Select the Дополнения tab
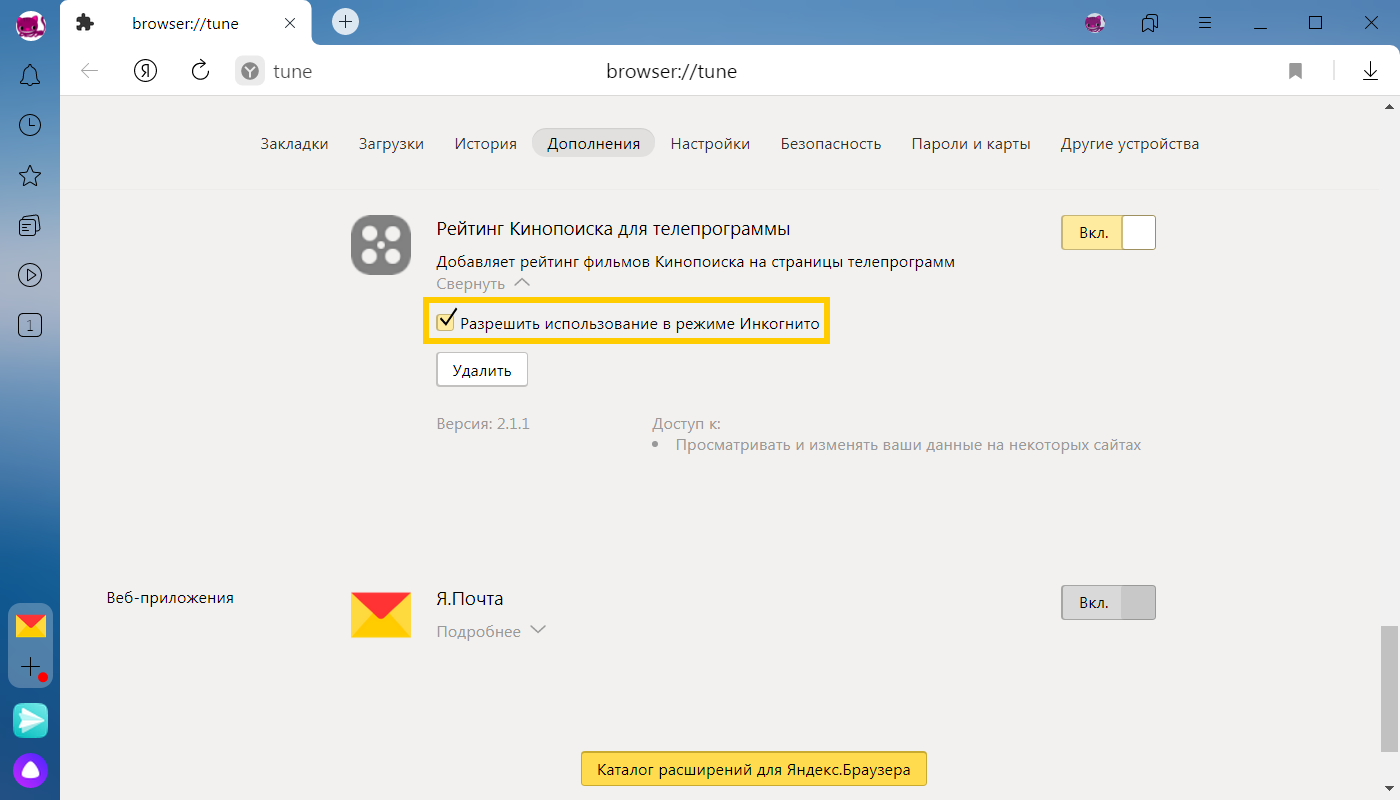 (x=593, y=143)
